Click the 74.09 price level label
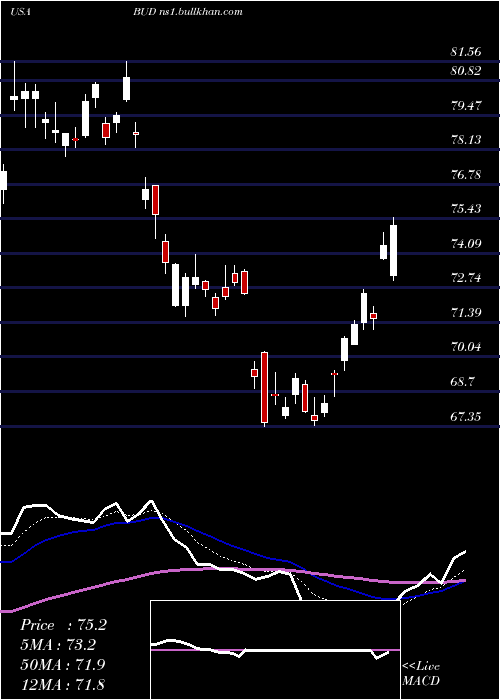The height and width of the screenshot is (700, 500). [466, 244]
